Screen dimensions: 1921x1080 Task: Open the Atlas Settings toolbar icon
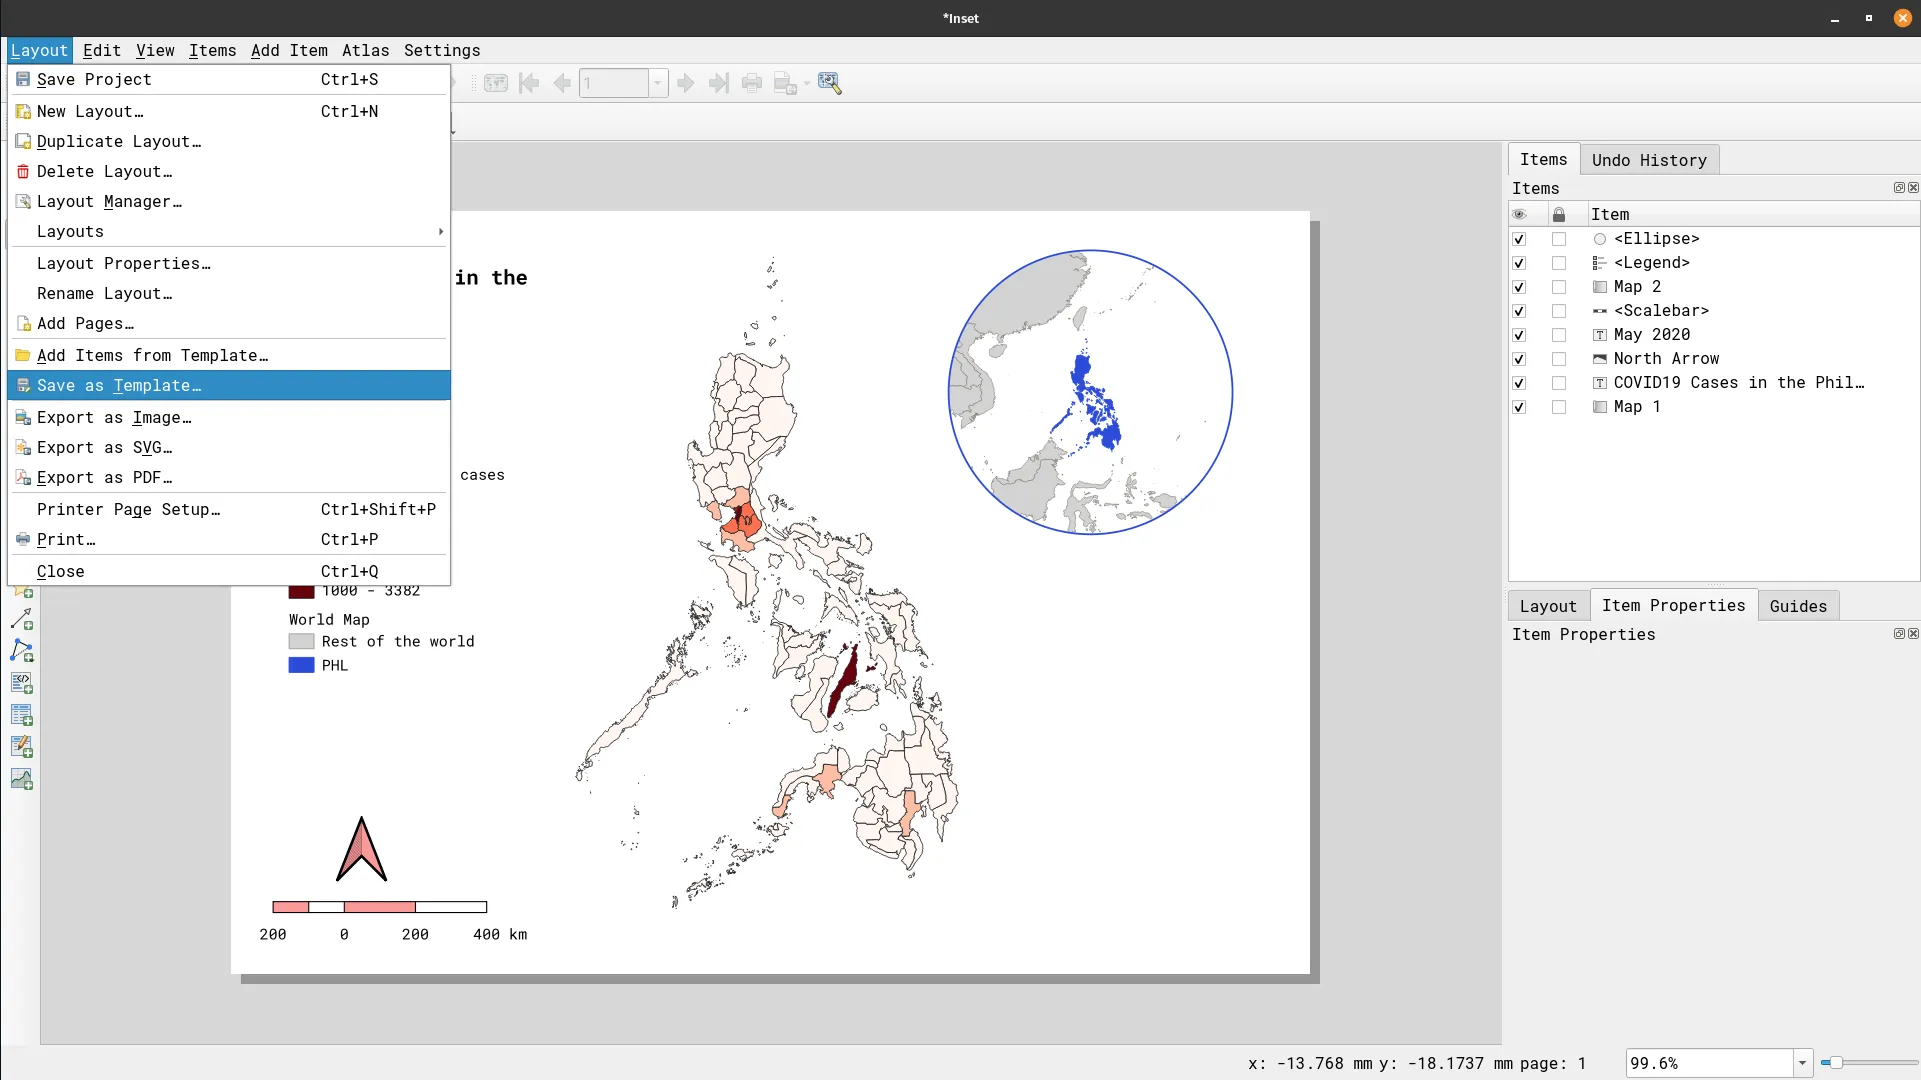(829, 83)
